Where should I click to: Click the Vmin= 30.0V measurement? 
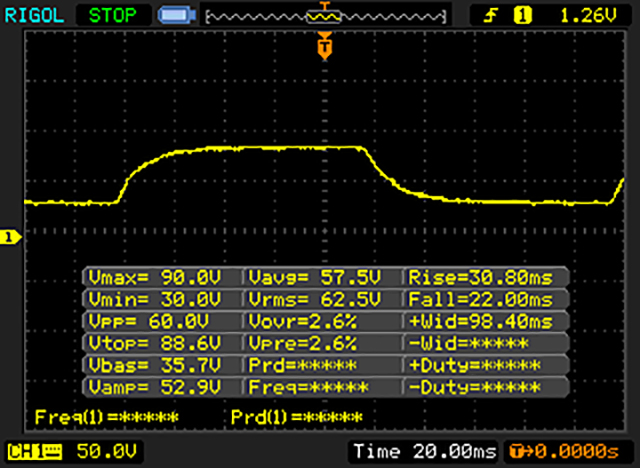(155, 300)
